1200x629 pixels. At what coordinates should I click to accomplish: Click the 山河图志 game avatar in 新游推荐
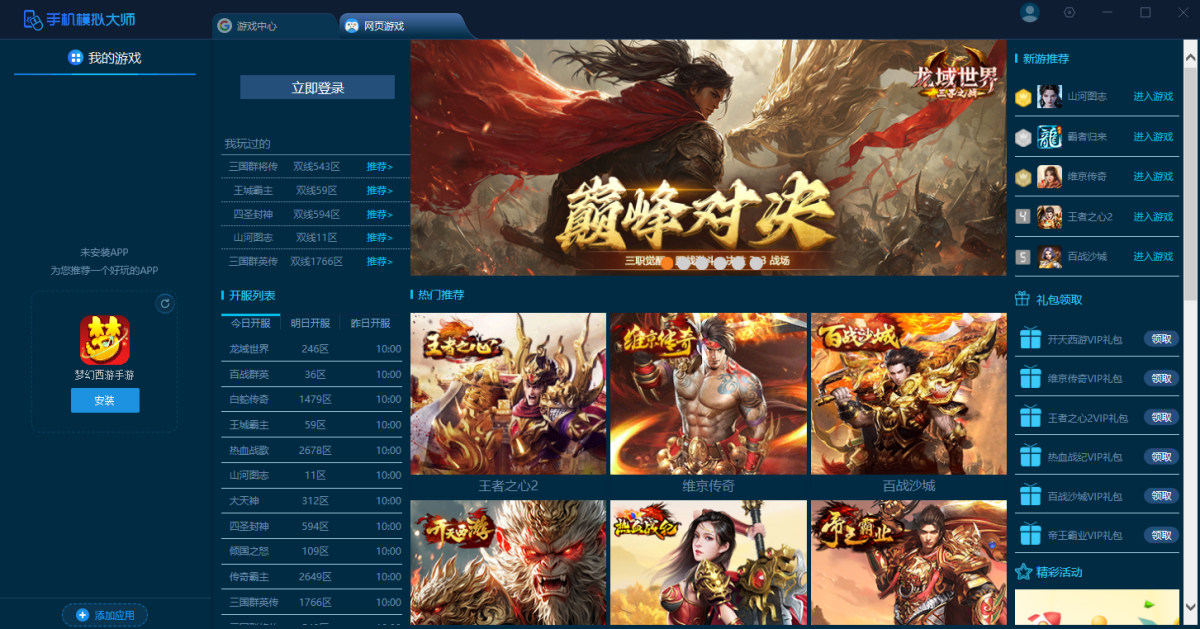pyautogui.click(x=1049, y=97)
